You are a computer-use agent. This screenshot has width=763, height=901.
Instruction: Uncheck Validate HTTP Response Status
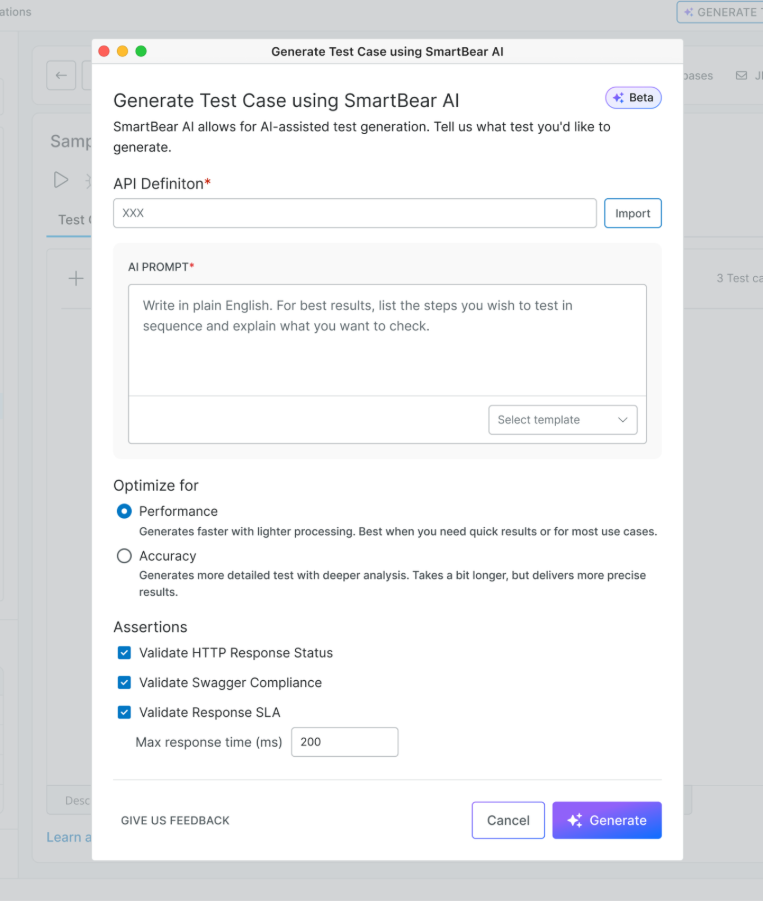pos(124,653)
